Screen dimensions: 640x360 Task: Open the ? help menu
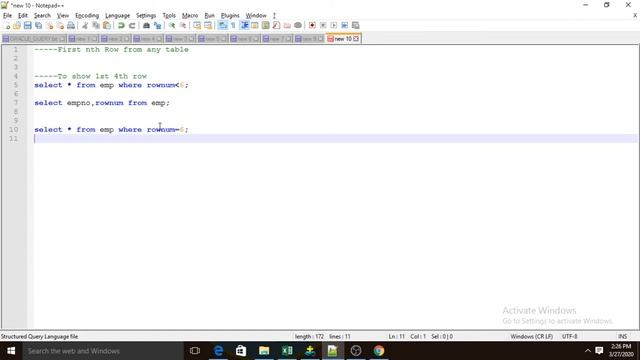pyautogui.click(x=274, y=16)
